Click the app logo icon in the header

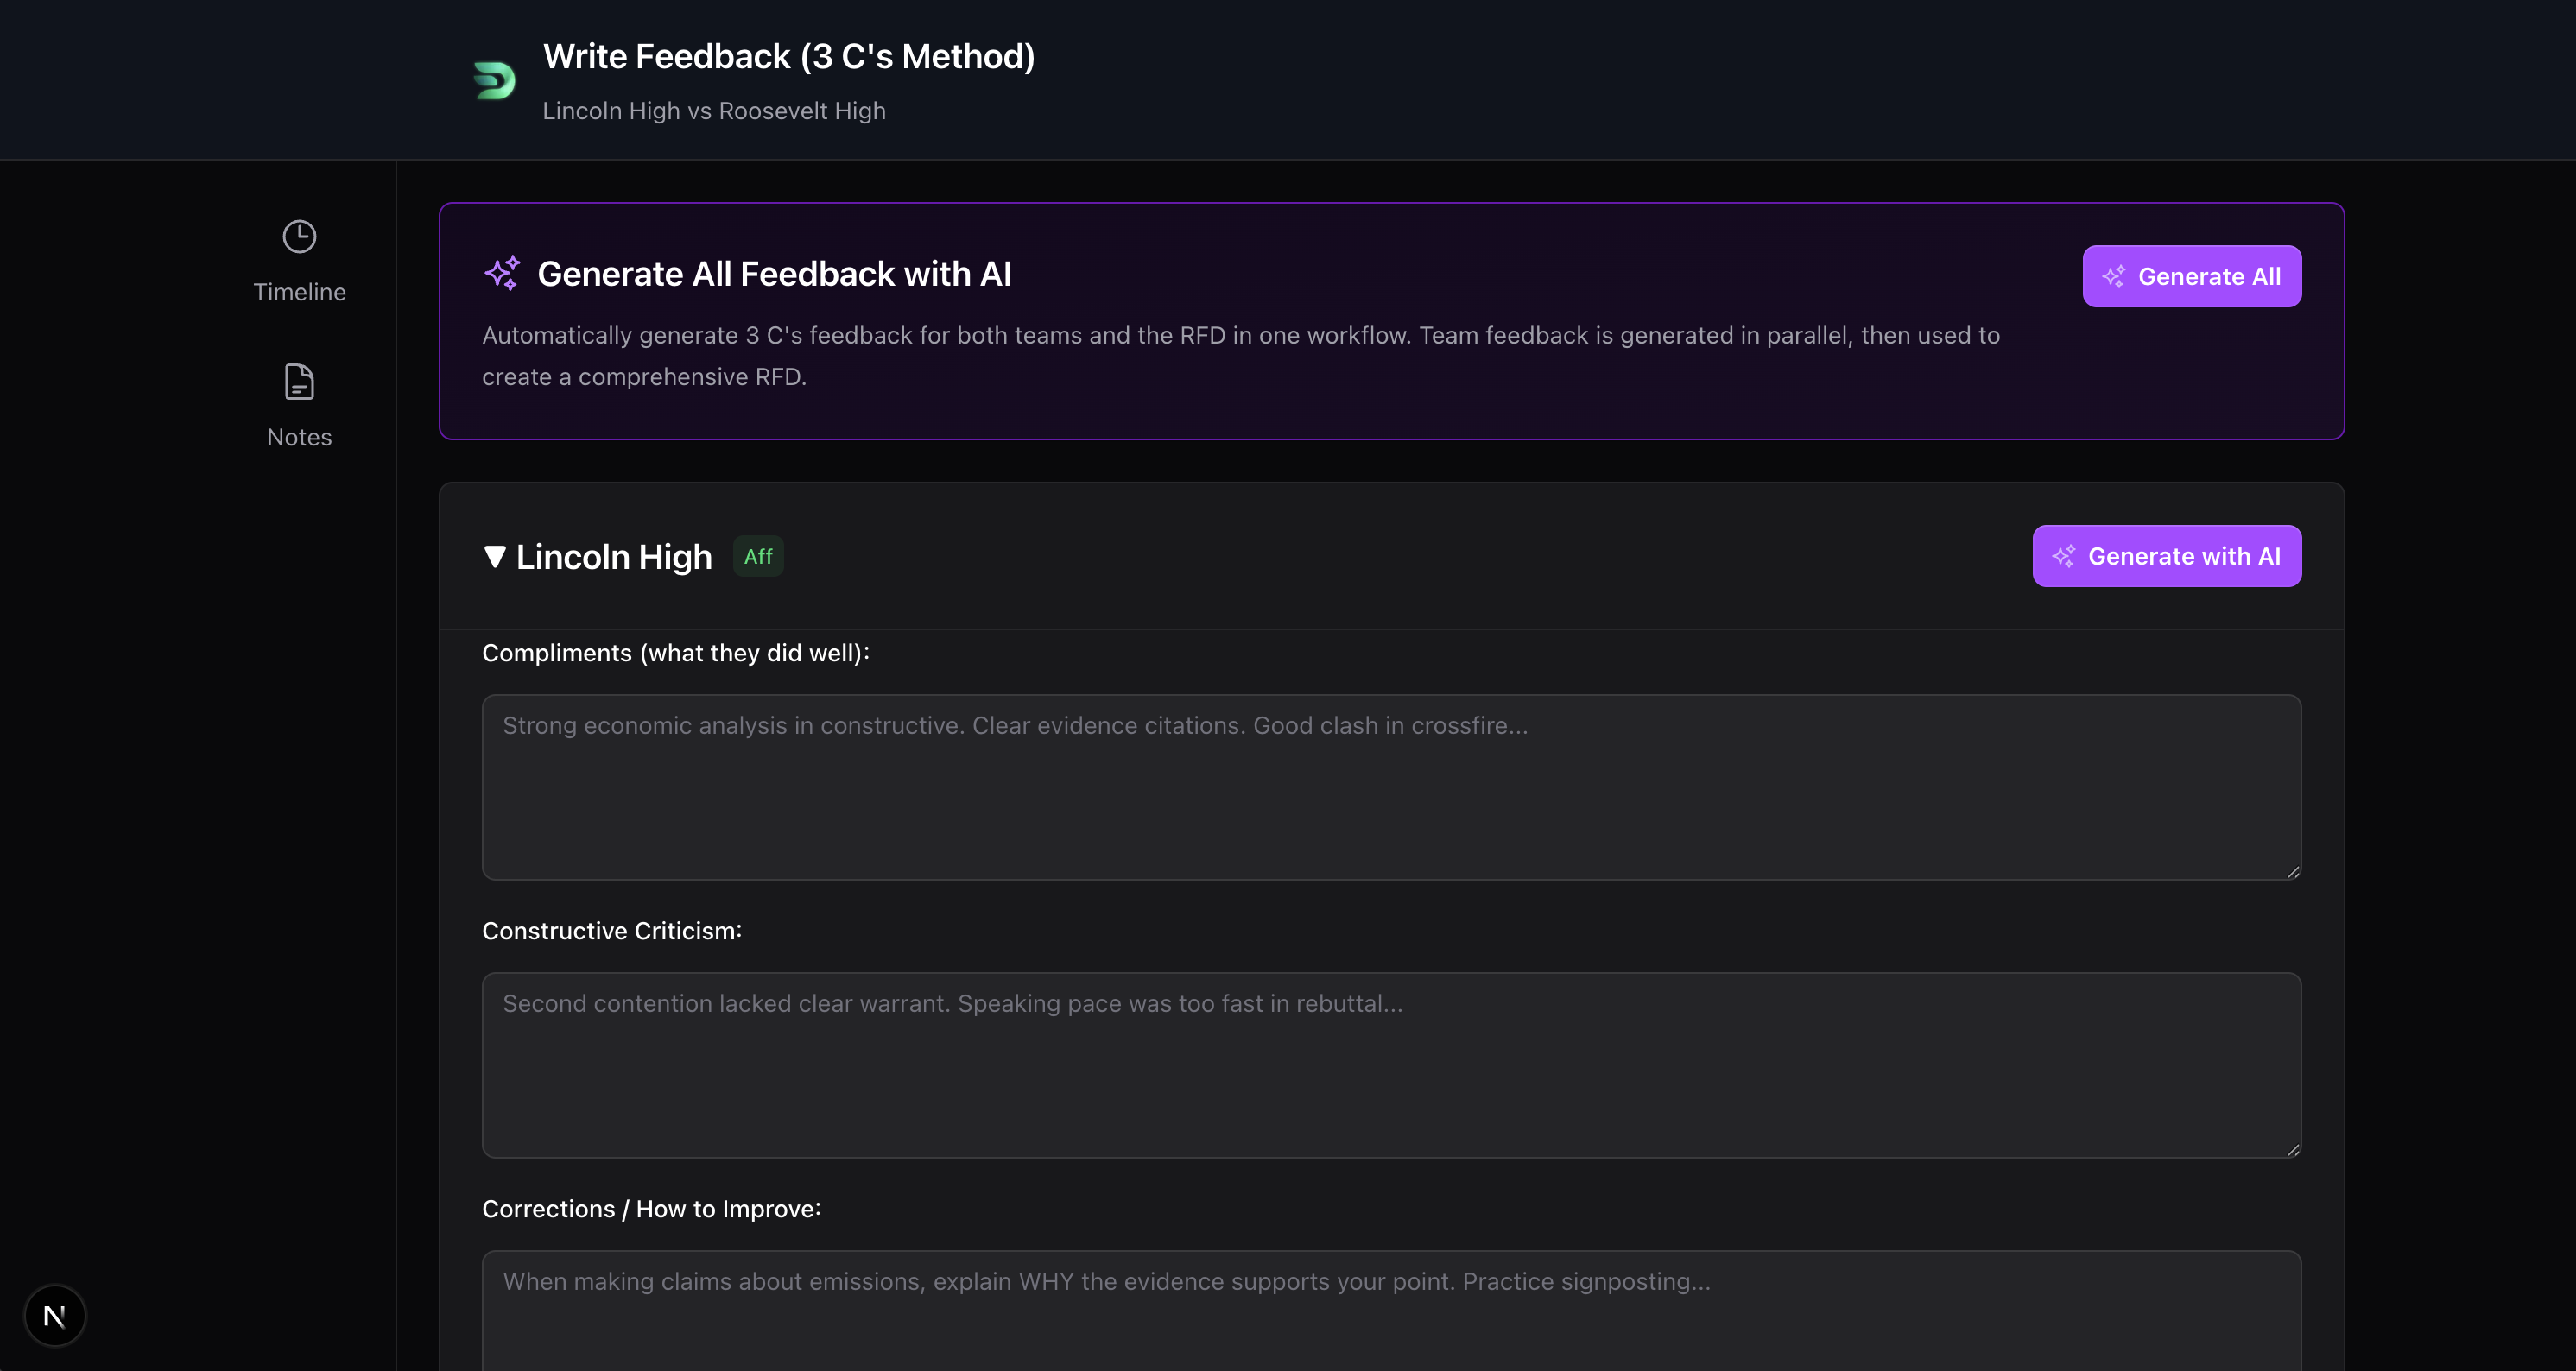click(494, 80)
